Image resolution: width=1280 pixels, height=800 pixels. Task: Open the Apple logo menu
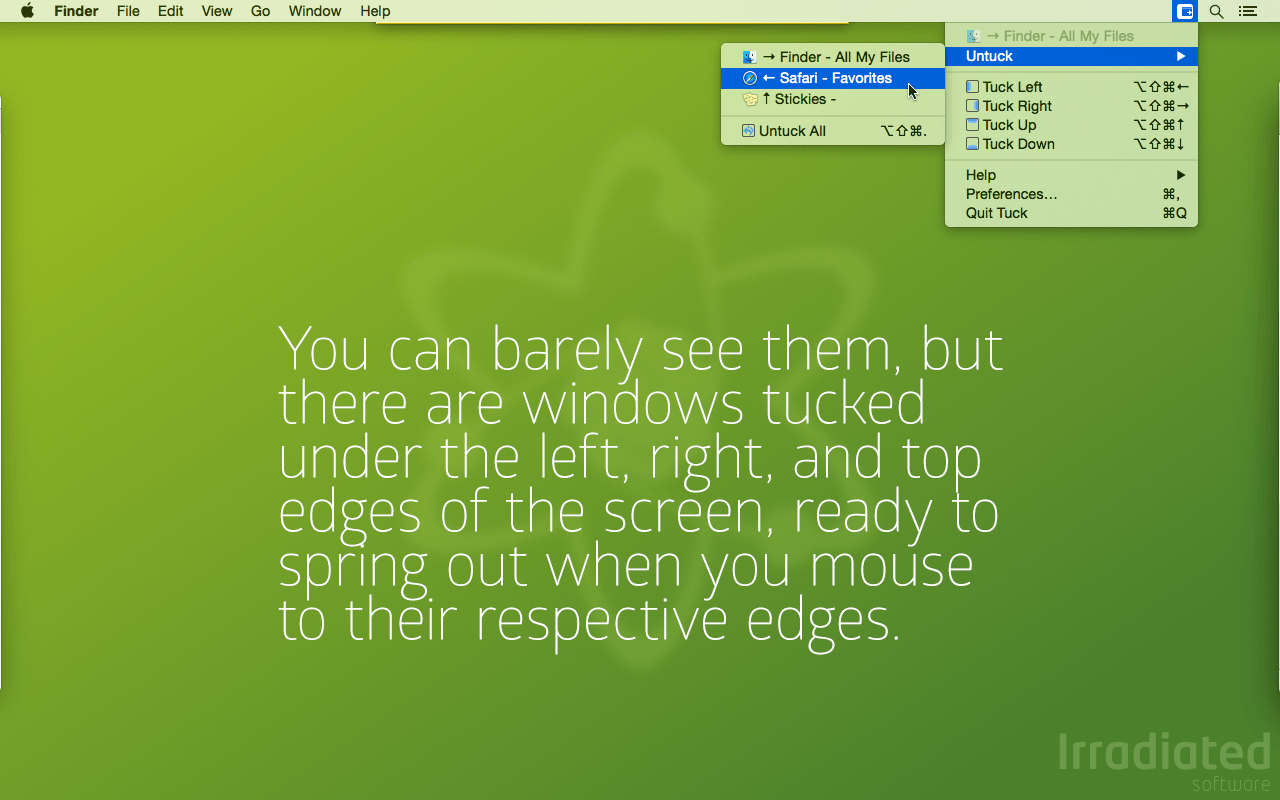coord(27,11)
